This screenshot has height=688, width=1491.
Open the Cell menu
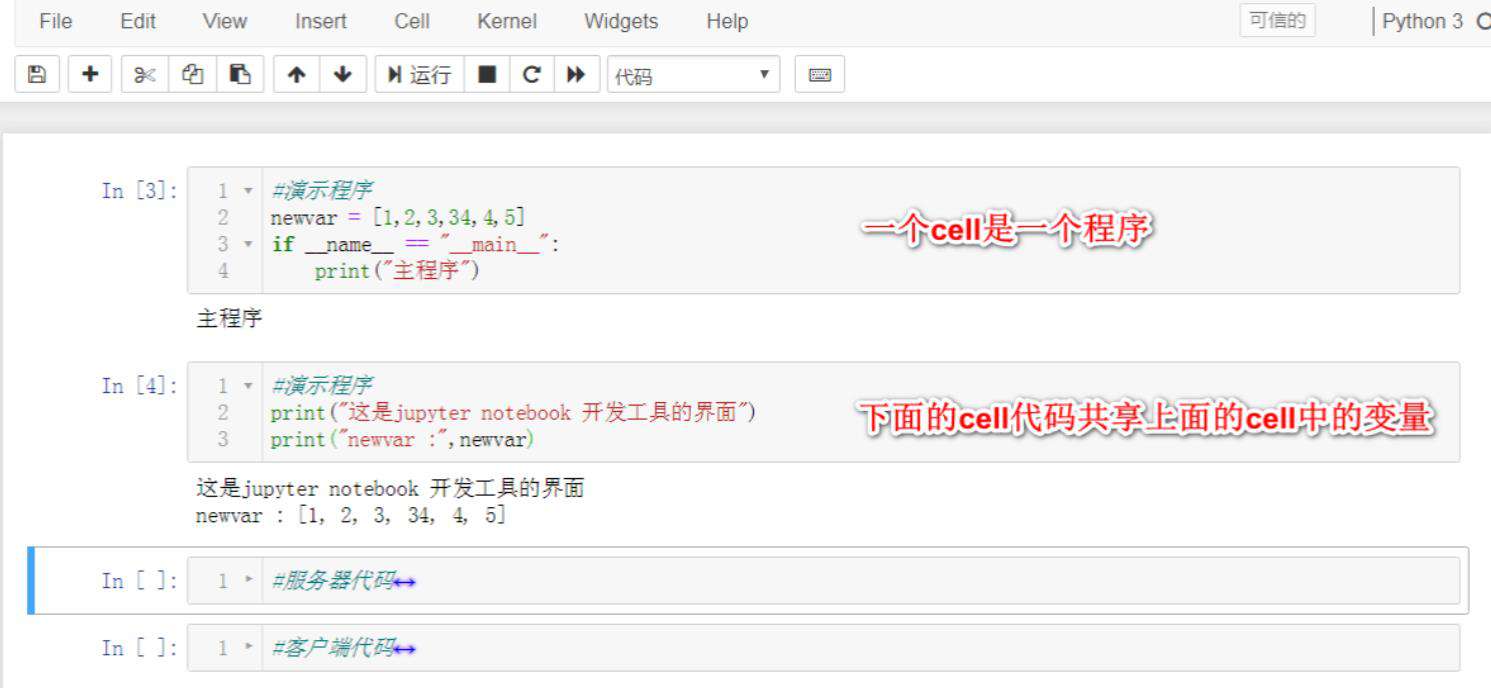click(412, 21)
